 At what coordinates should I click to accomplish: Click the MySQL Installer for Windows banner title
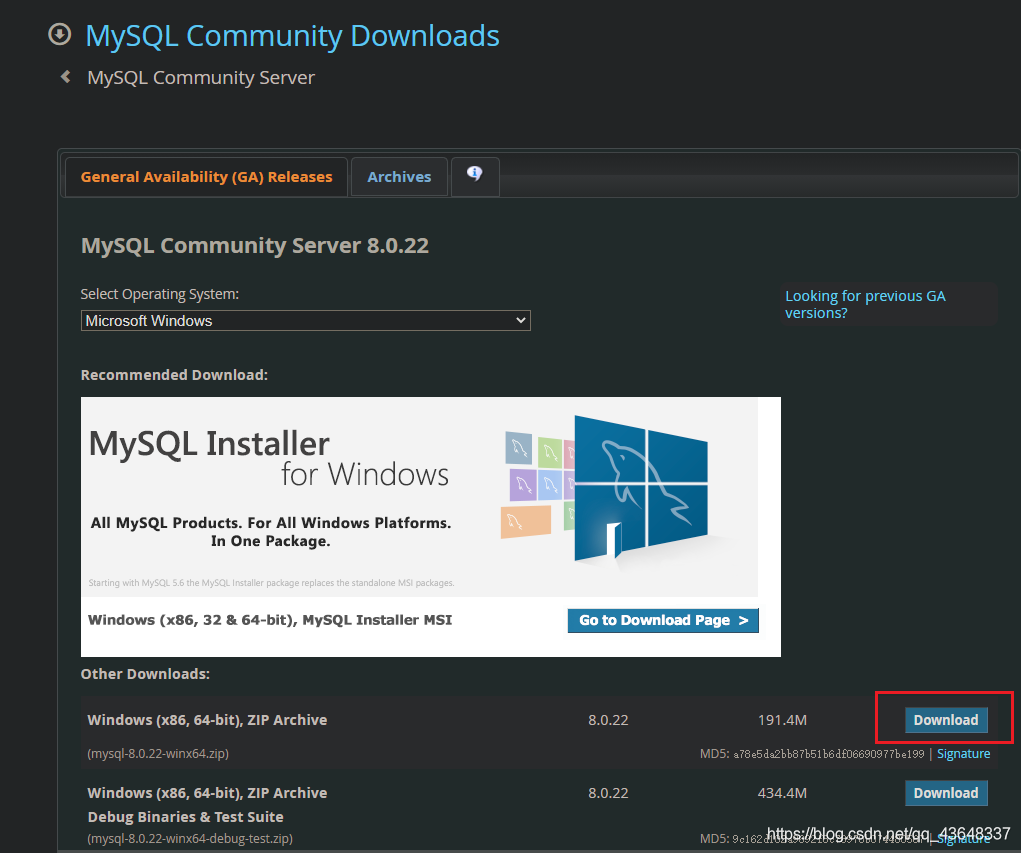point(269,458)
